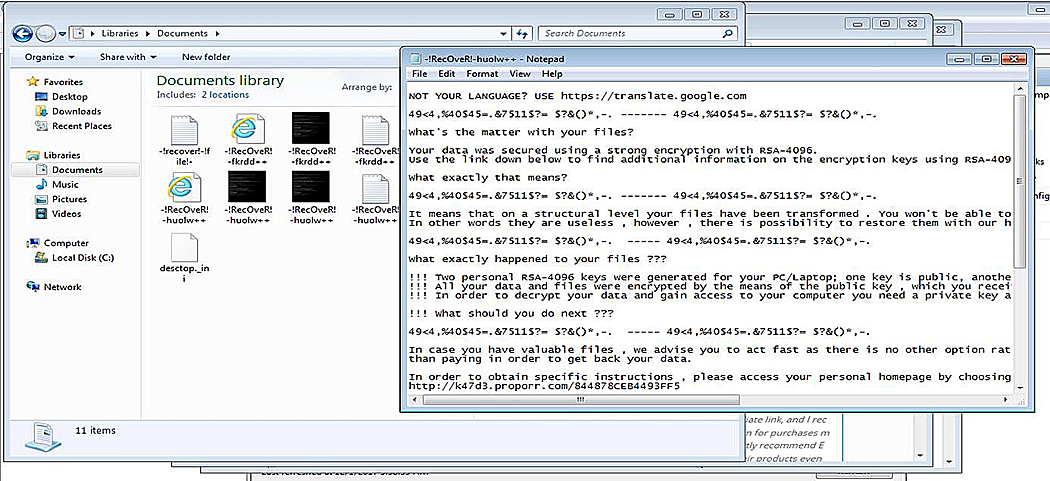Screen dimensions: 1050x481
Task: Click the Explorer Back navigation arrow
Action: [23, 33]
